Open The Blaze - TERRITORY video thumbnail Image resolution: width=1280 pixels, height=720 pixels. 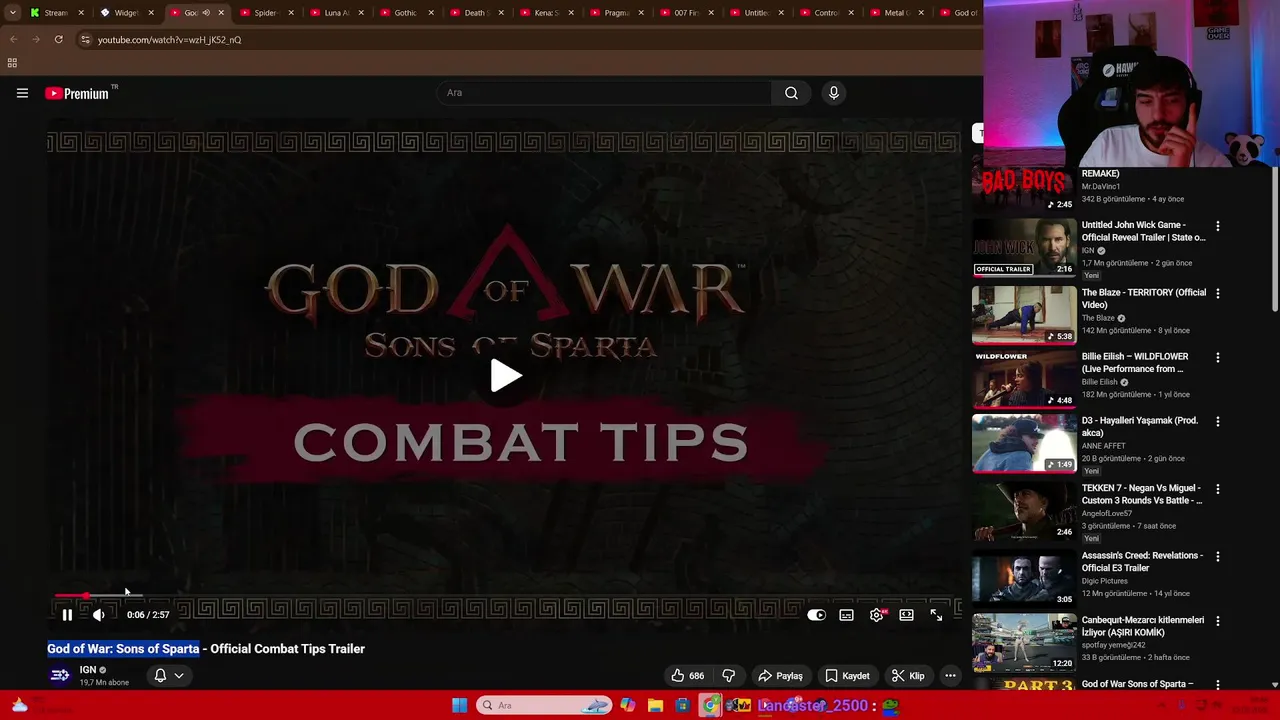pos(1024,315)
